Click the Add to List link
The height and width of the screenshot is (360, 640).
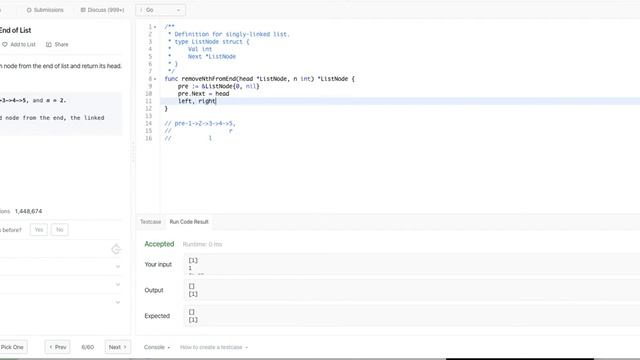[x=23, y=44]
